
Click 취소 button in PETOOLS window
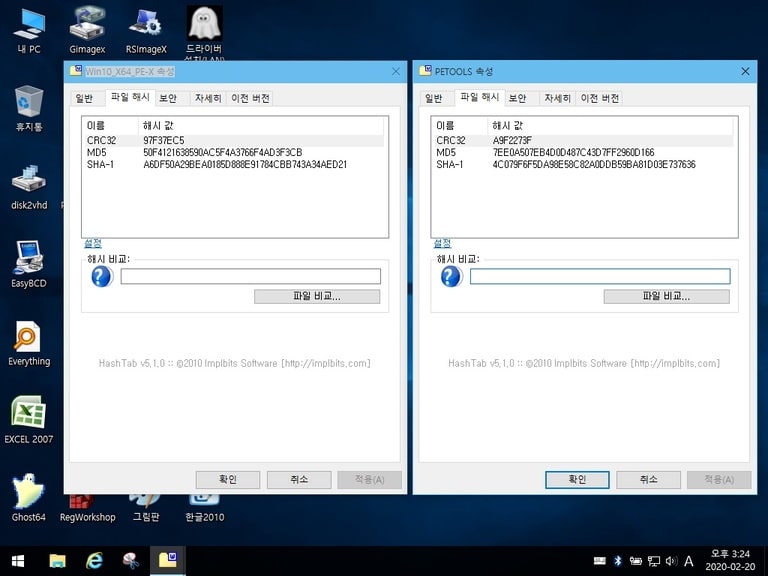(648, 480)
